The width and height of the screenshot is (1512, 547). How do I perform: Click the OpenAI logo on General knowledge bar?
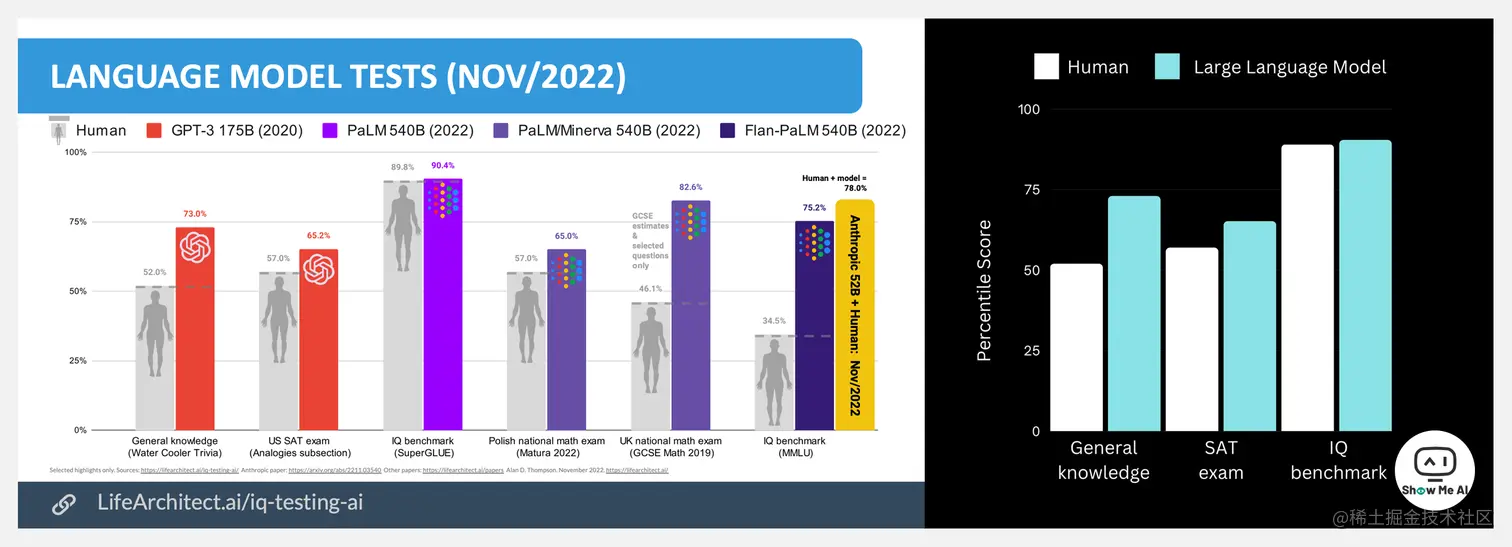195,247
